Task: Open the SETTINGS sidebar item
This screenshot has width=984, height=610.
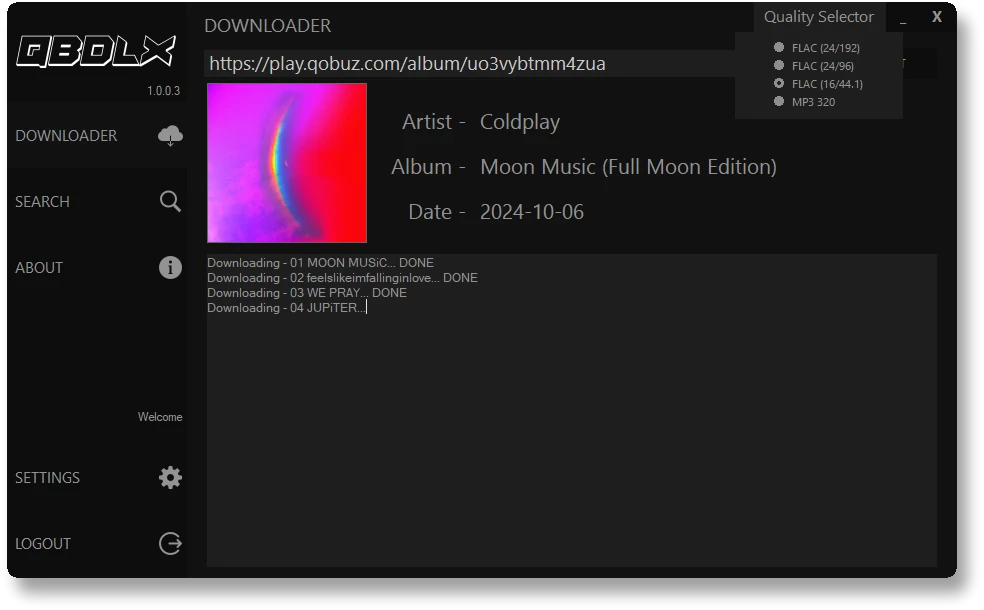Action: click(98, 478)
